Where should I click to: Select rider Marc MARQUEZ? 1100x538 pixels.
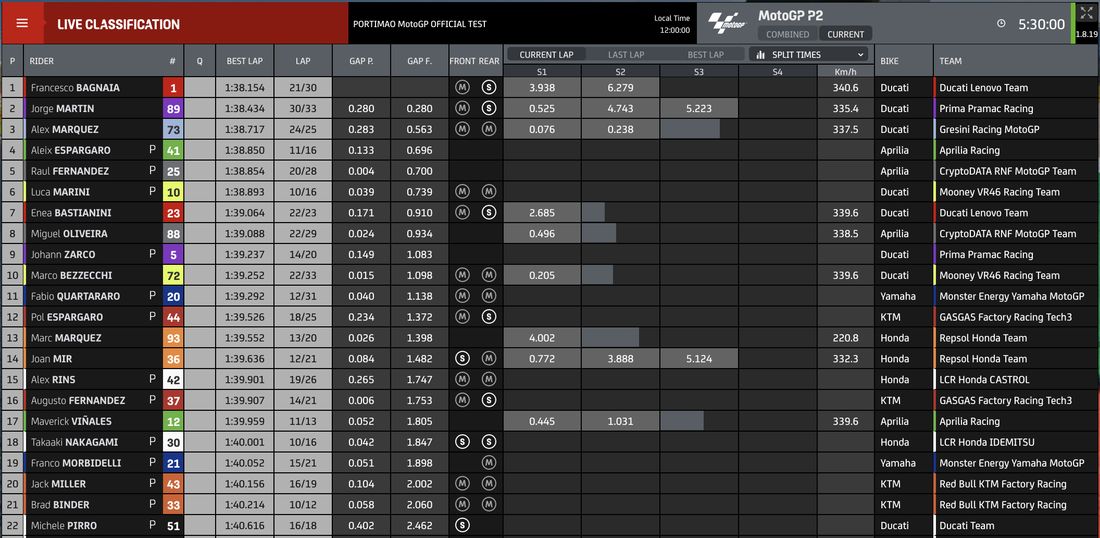pos(66,337)
